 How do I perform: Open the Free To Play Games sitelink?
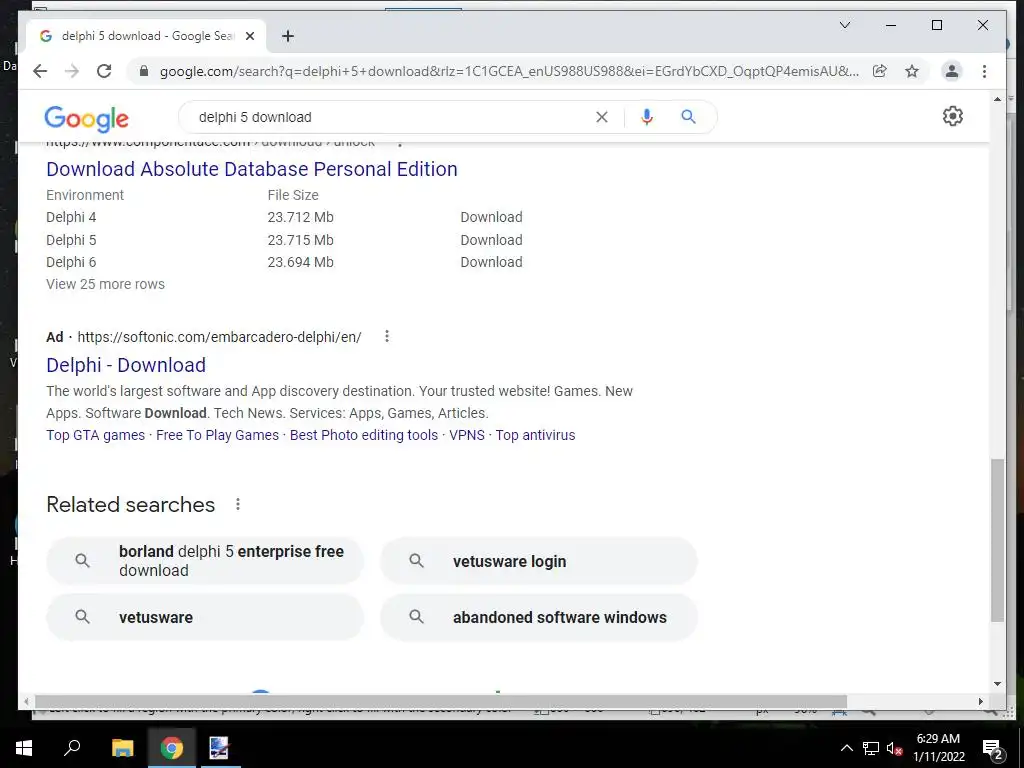pos(217,436)
